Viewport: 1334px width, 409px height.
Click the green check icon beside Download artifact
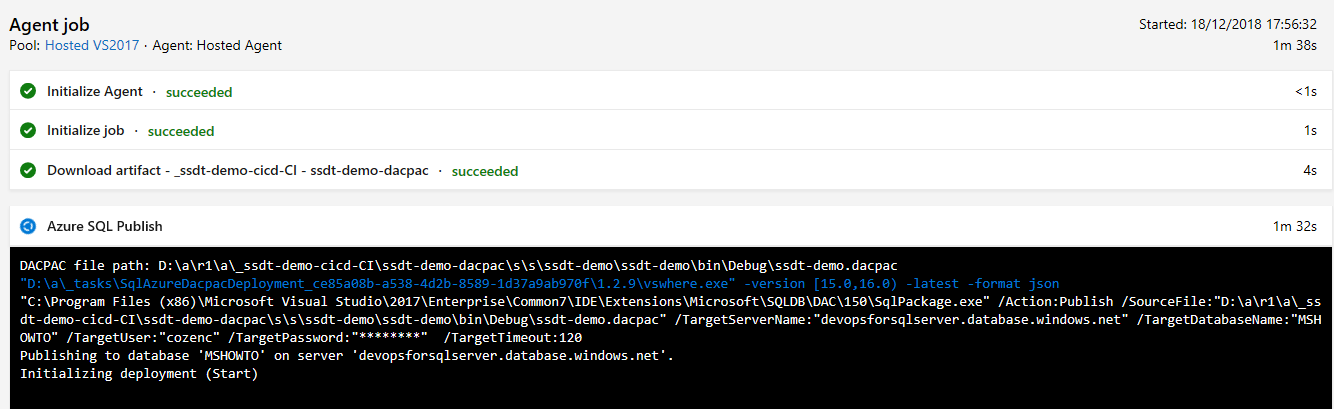tap(28, 171)
